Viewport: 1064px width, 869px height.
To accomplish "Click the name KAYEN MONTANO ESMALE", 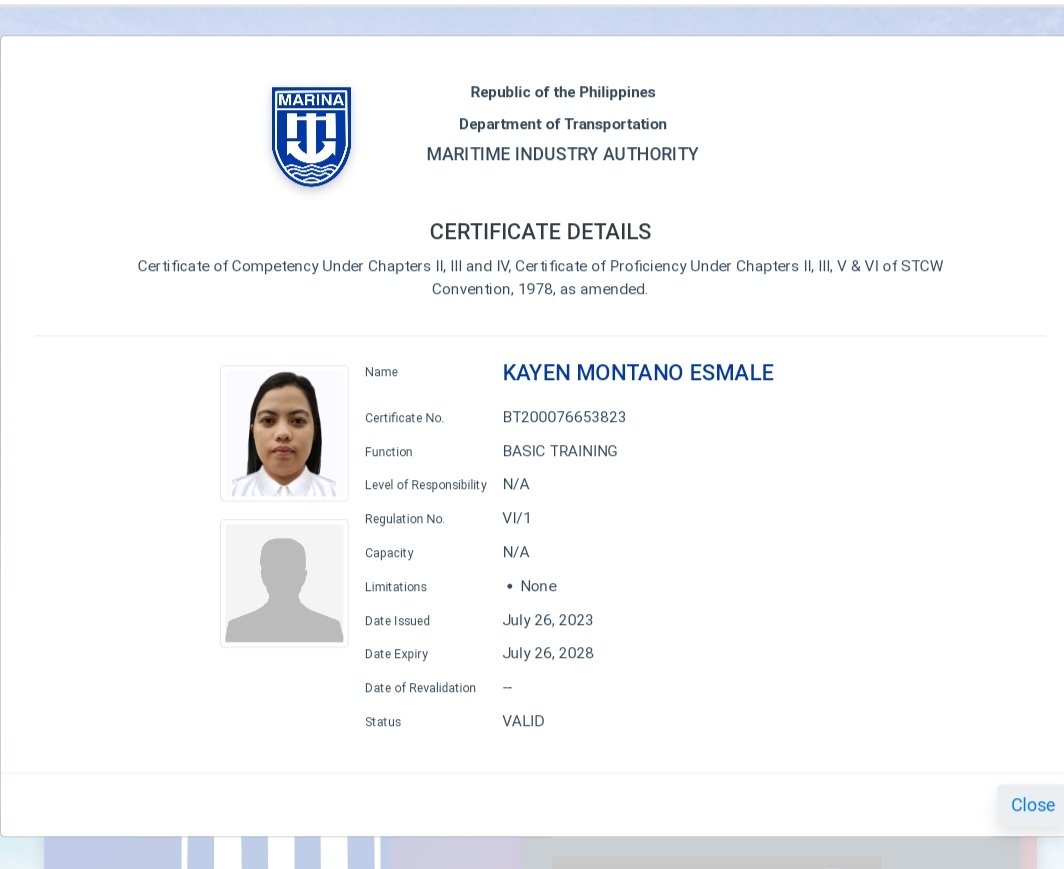I will click(x=637, y=373).
